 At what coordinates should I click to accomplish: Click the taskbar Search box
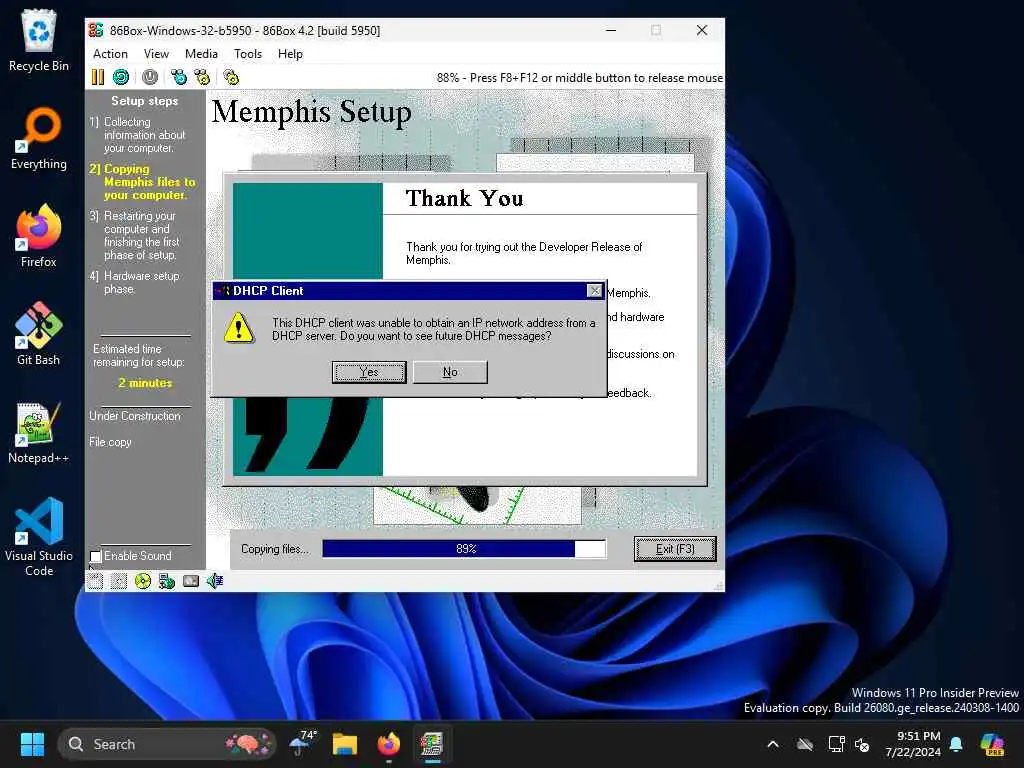point(167,744)
